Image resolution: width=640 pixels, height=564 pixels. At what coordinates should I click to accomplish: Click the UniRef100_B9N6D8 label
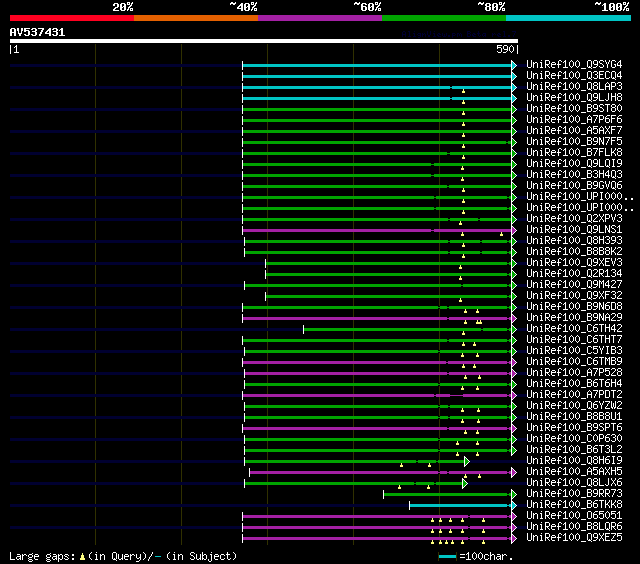pyautogui.click(x=574, y=307)
